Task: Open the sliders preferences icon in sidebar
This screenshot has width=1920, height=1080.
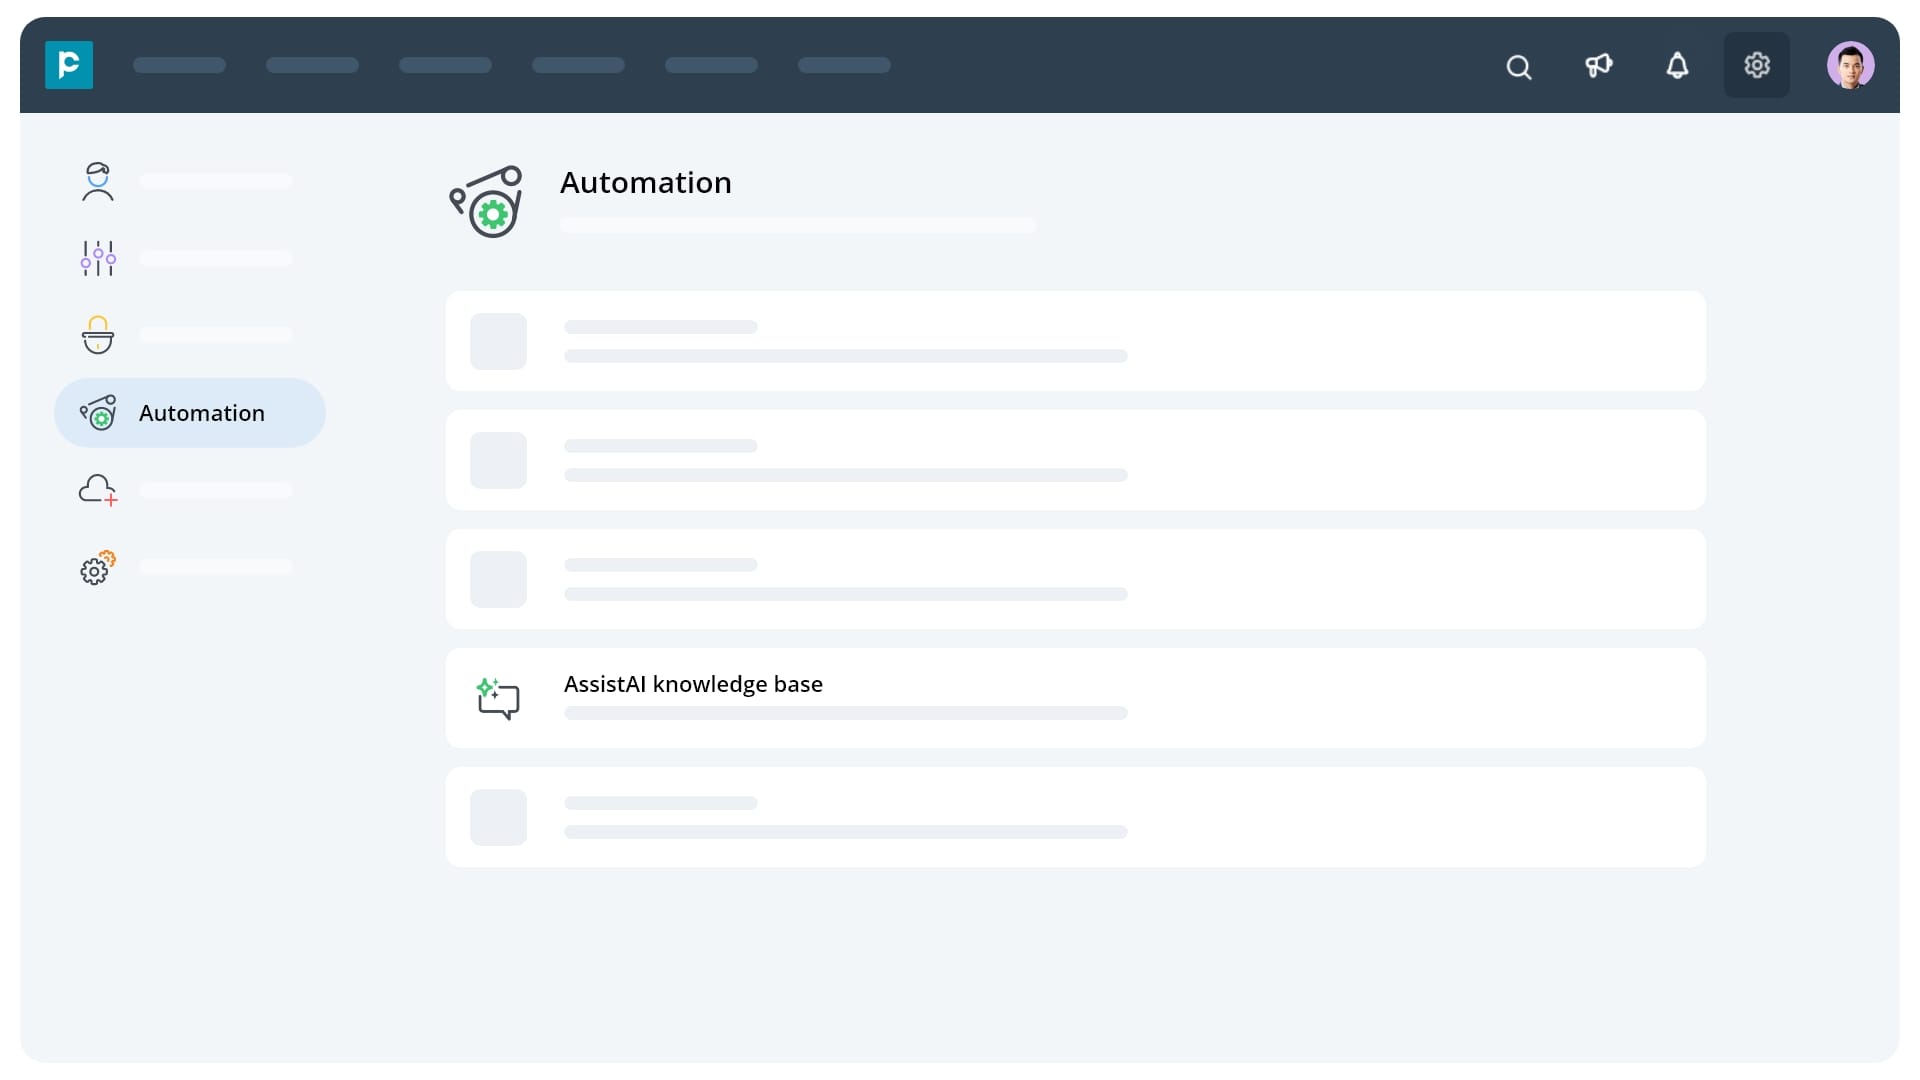Action: point(98,258)
